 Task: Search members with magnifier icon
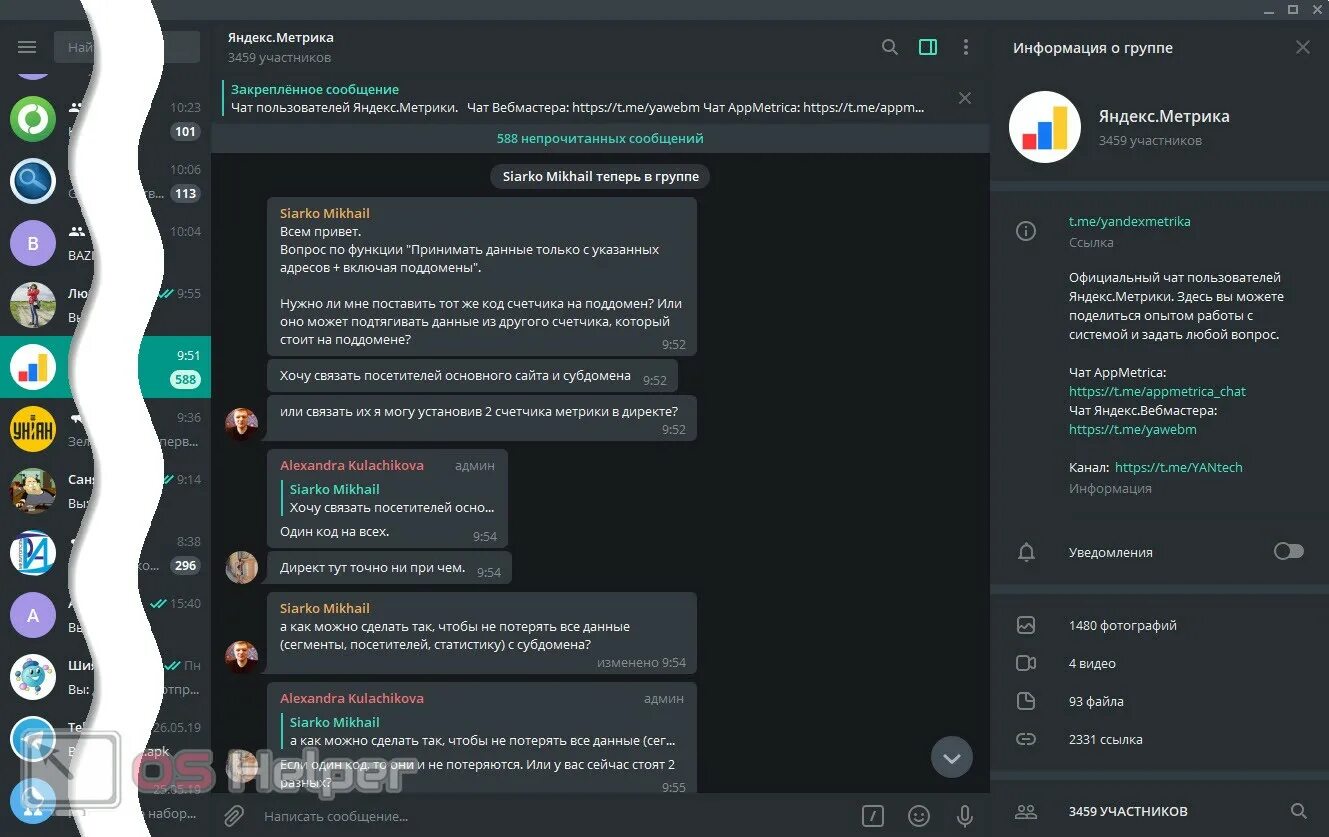tap(1298, 811)
